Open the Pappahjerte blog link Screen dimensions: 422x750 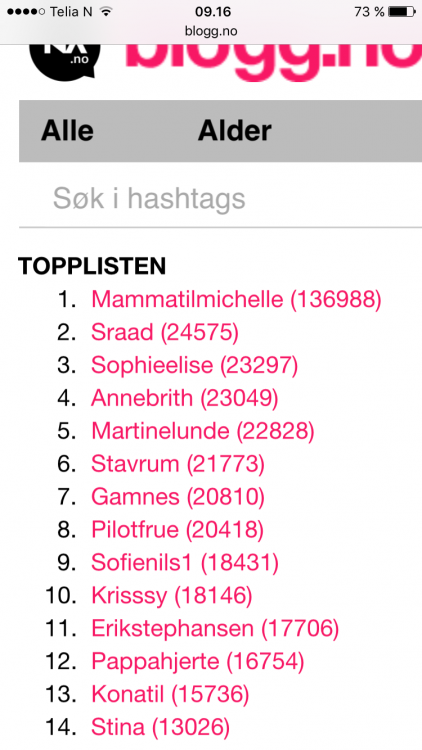(198, 661)
